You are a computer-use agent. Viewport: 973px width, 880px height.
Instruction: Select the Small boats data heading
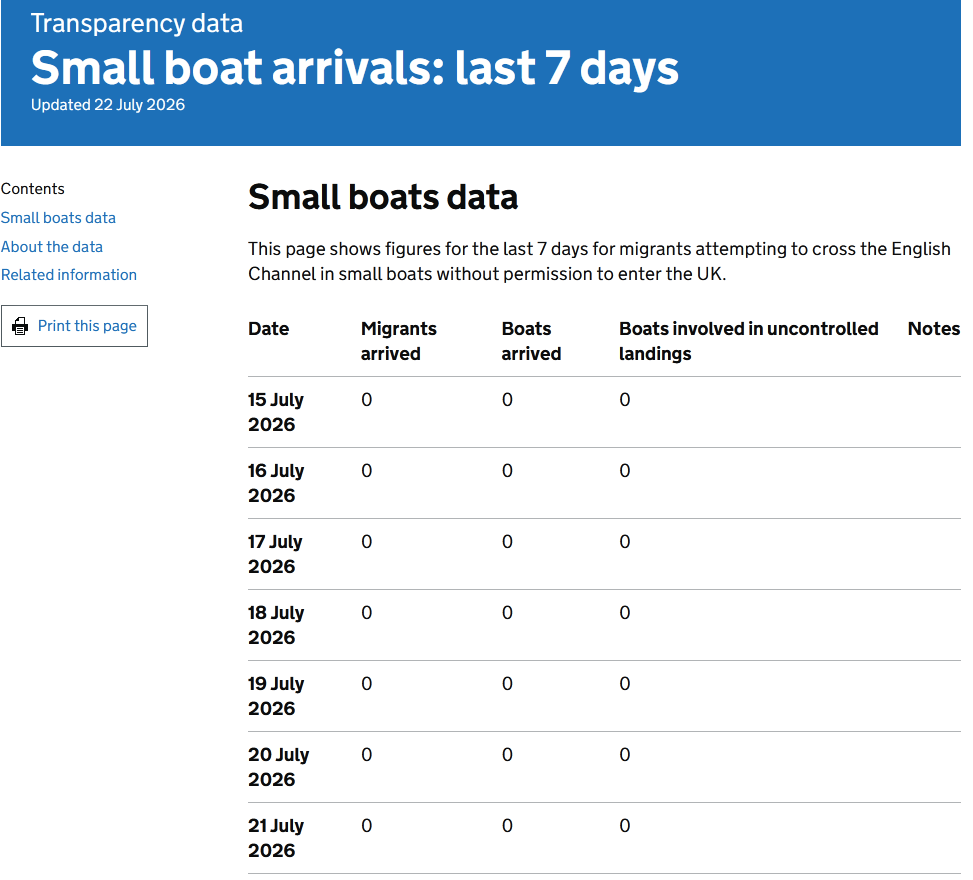coord(383,197)
